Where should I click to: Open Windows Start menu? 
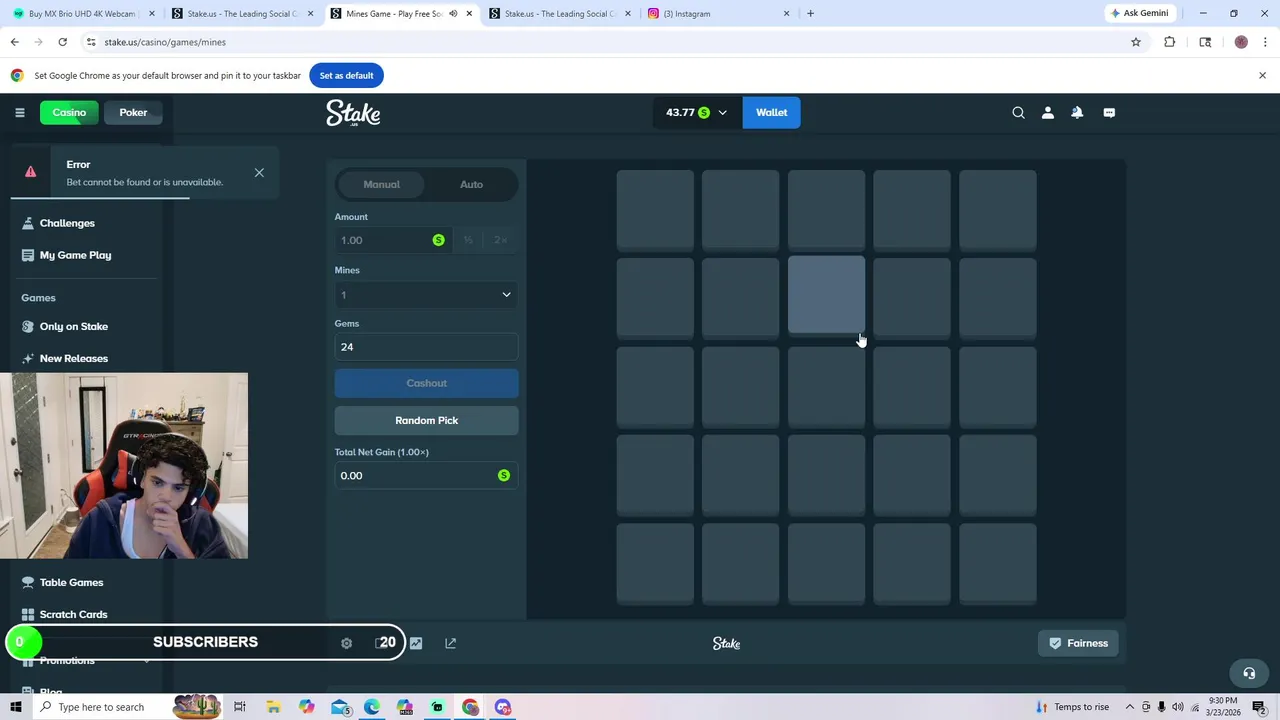pos(15,707)
